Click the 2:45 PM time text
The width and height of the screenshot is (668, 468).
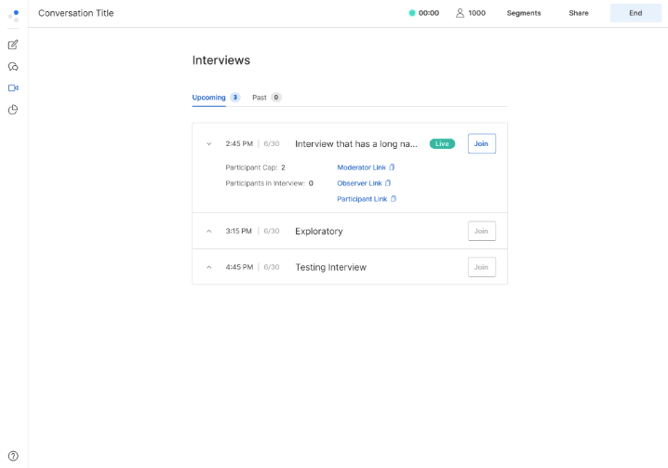point(239,144)
